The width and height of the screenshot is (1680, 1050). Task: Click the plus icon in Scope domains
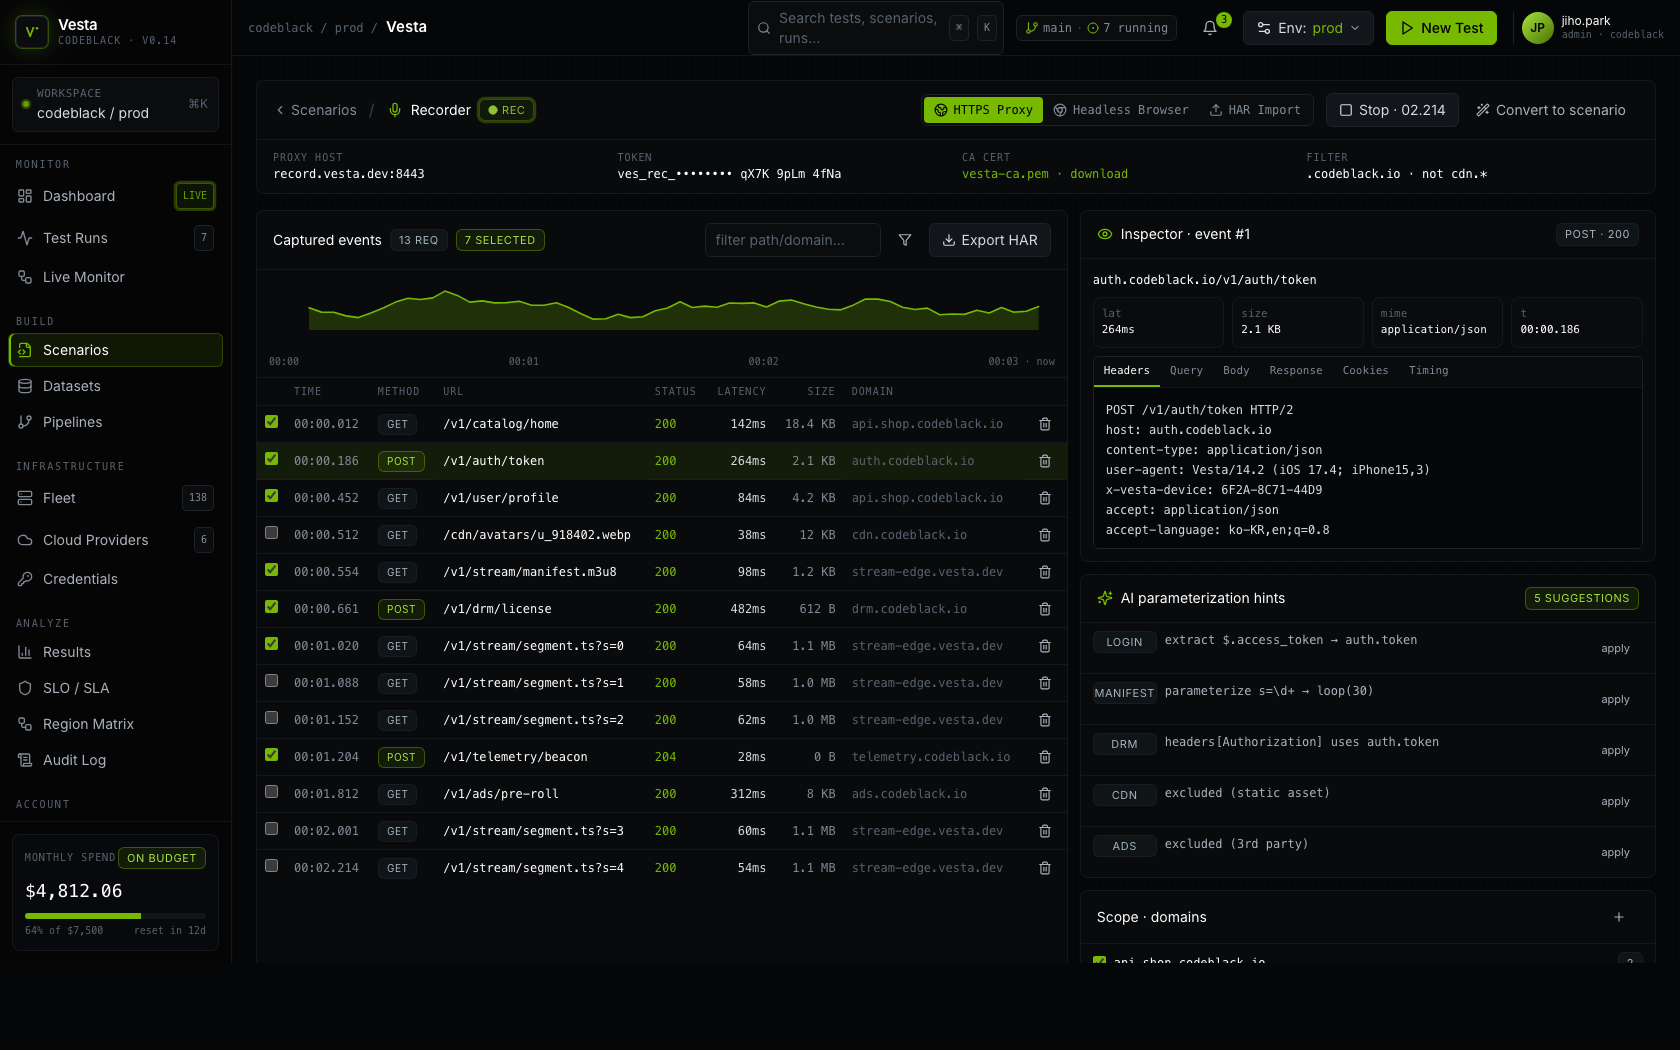[1618, 917]
